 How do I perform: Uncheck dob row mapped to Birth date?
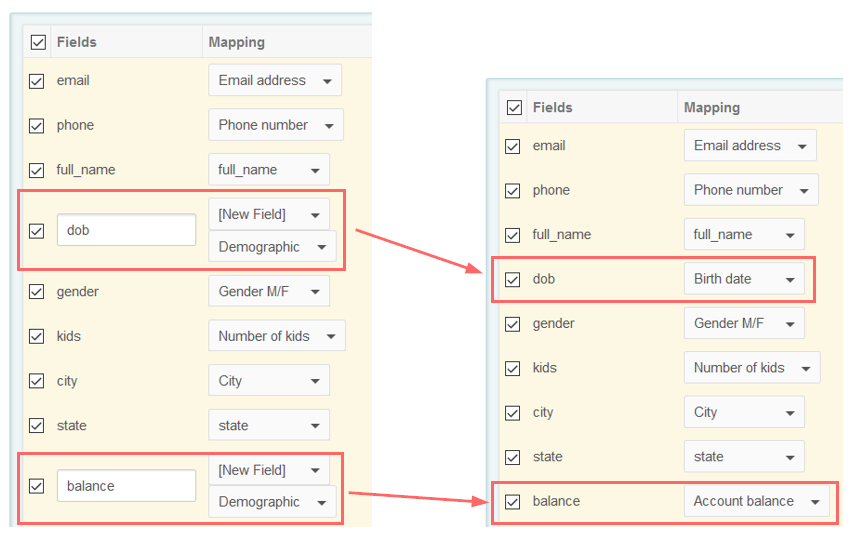(512, 280)
